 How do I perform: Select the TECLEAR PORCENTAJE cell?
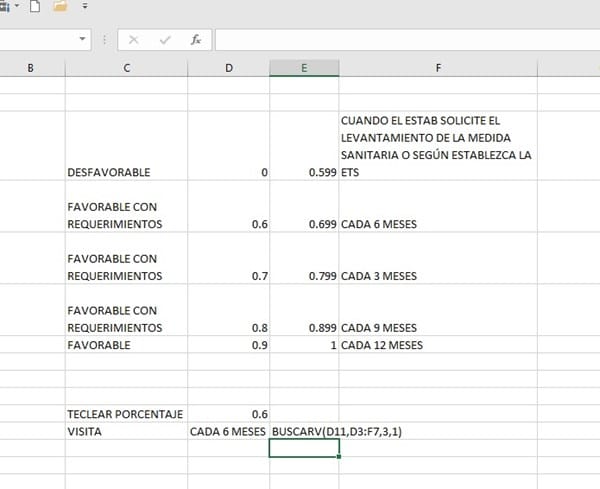pyautogui.click(x=127, y=414)
